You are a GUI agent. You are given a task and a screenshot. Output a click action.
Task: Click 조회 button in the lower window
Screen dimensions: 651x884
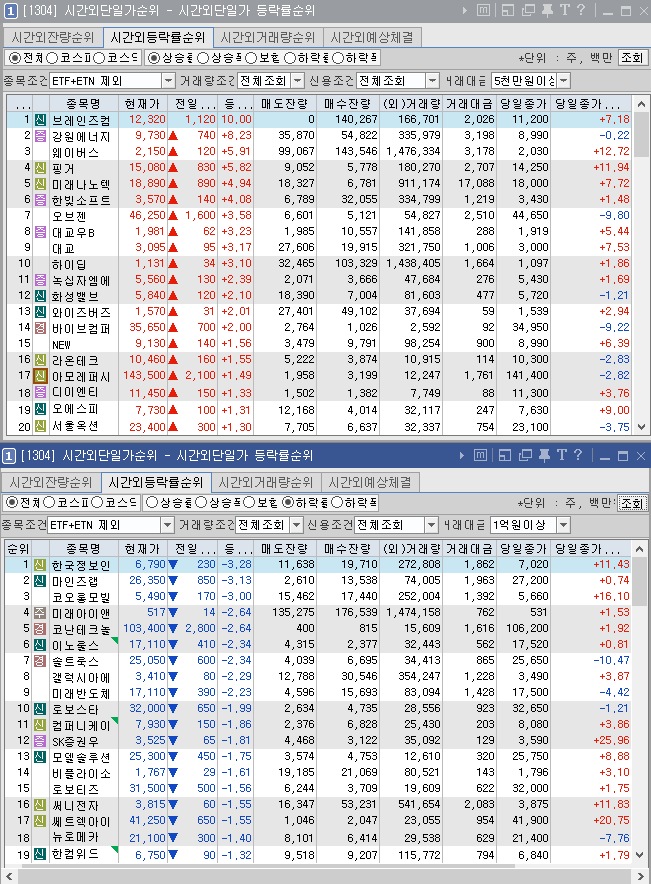(632, 503)
